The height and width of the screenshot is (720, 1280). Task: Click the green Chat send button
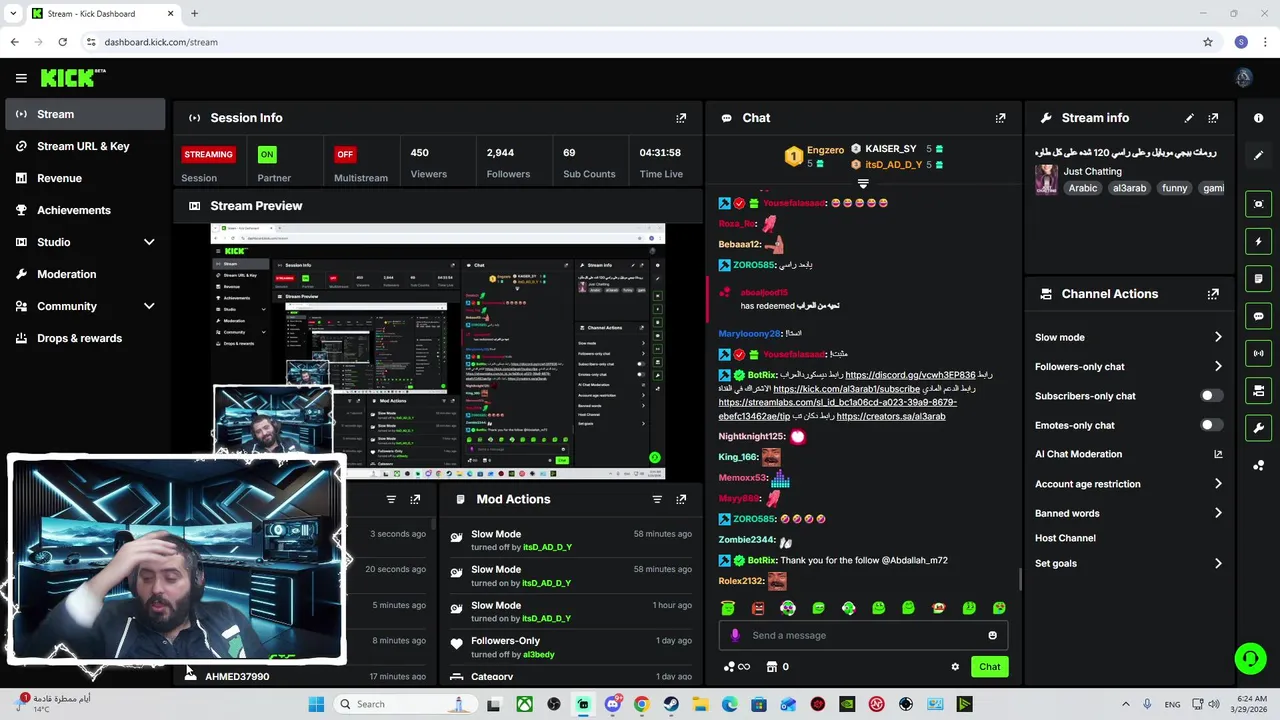[989, 667]
